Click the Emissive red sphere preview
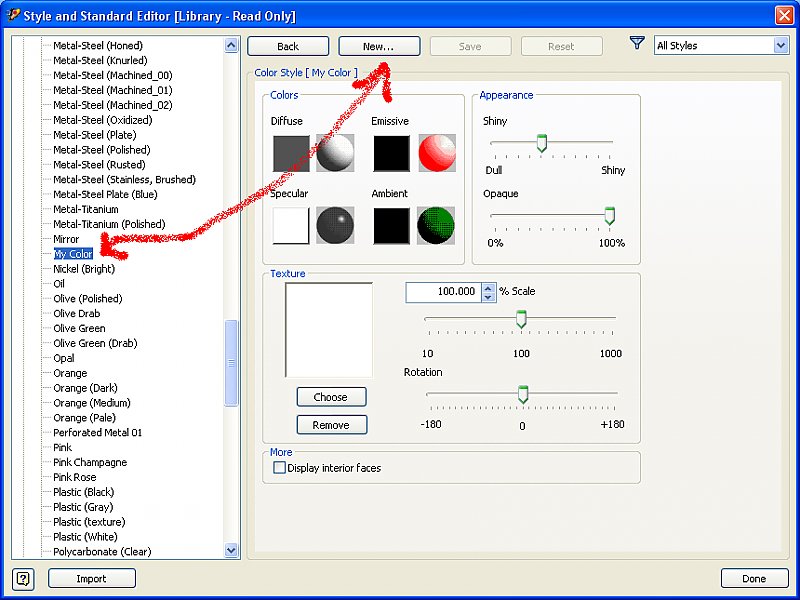 point(436,153)
